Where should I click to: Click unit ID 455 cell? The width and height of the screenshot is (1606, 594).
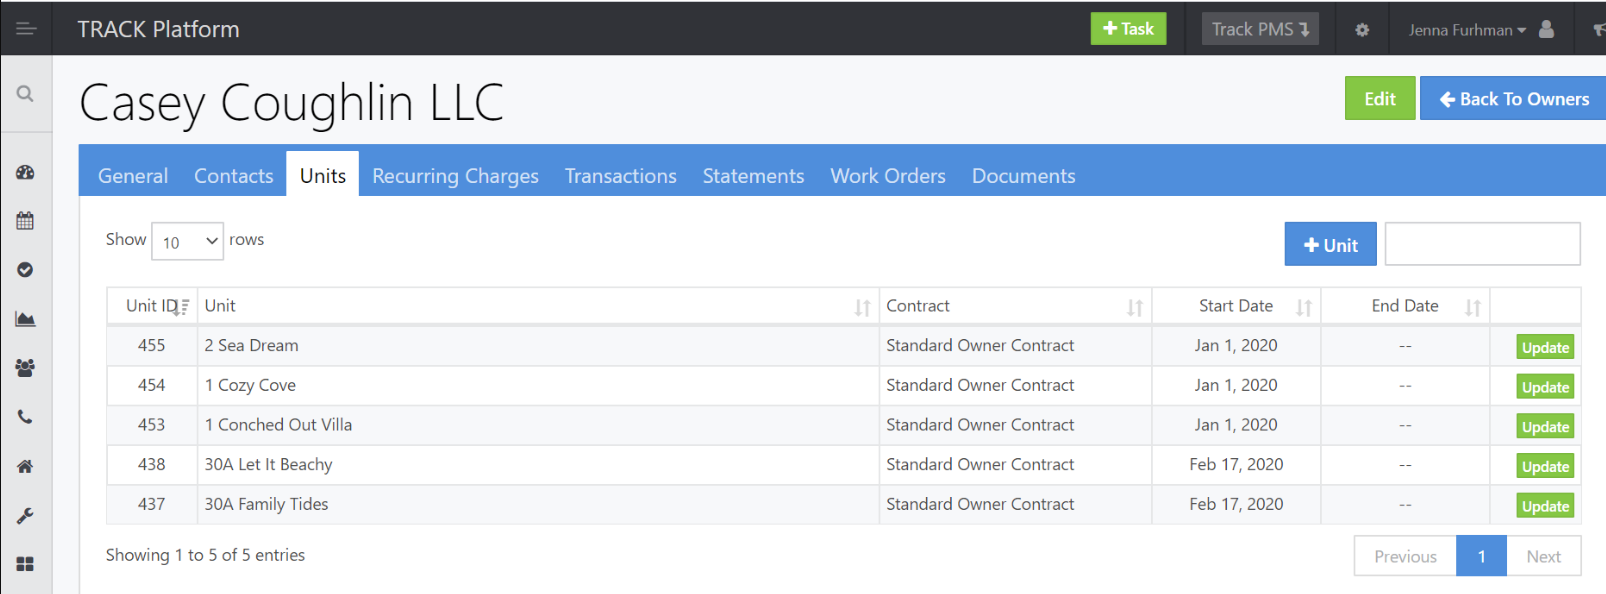(x=152, y=345)
